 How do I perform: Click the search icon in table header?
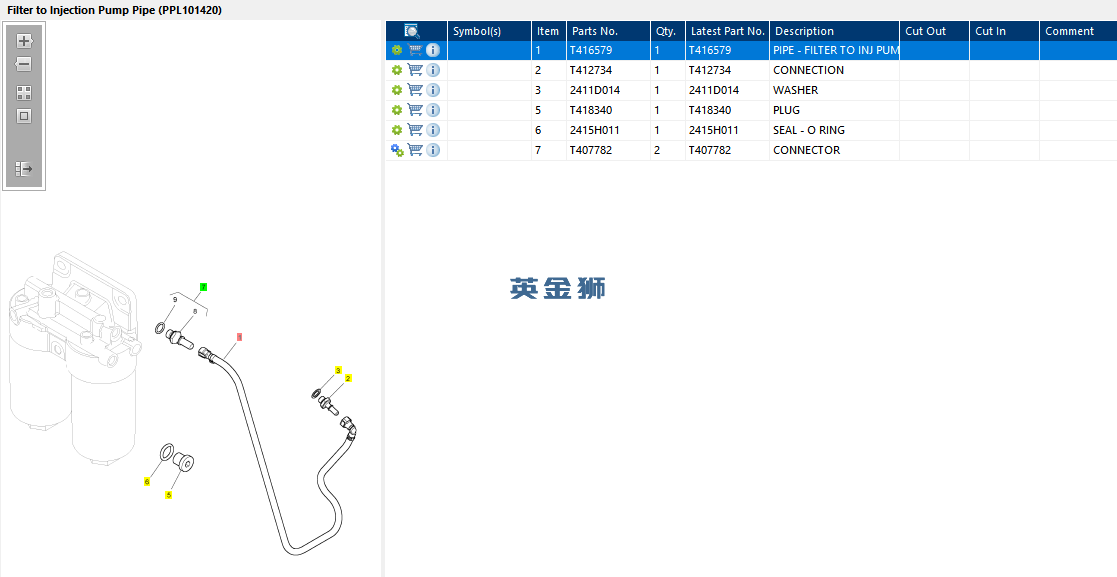tap(412, 31)
